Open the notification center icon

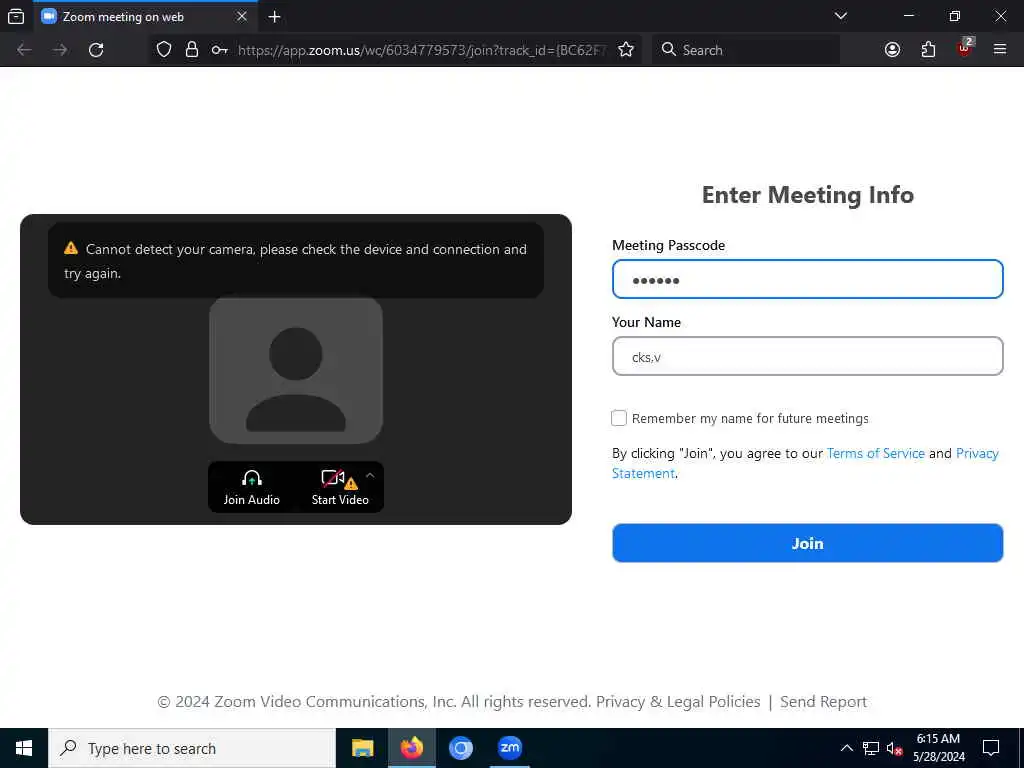[991, 748]
